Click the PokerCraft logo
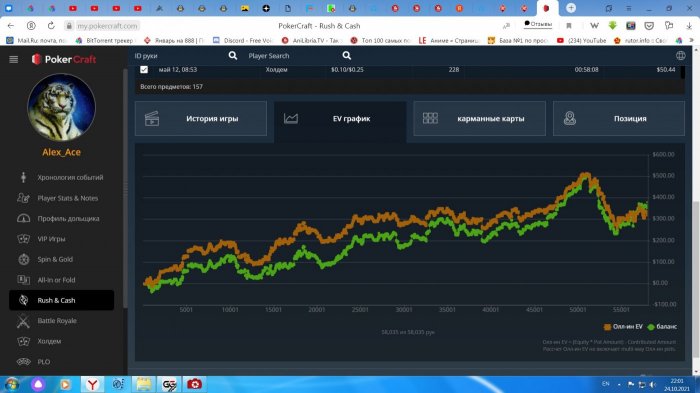This screenshot has width=700, height=393. coord(64,59)
